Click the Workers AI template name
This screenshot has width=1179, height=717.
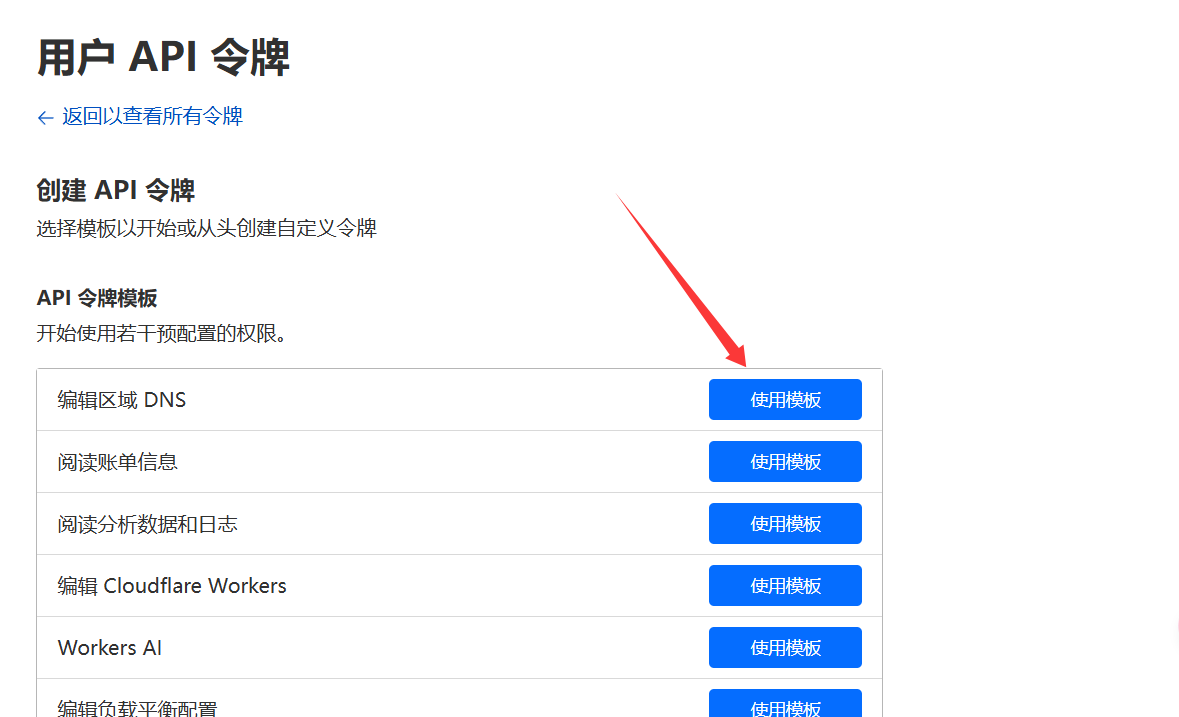coord(110,648)
